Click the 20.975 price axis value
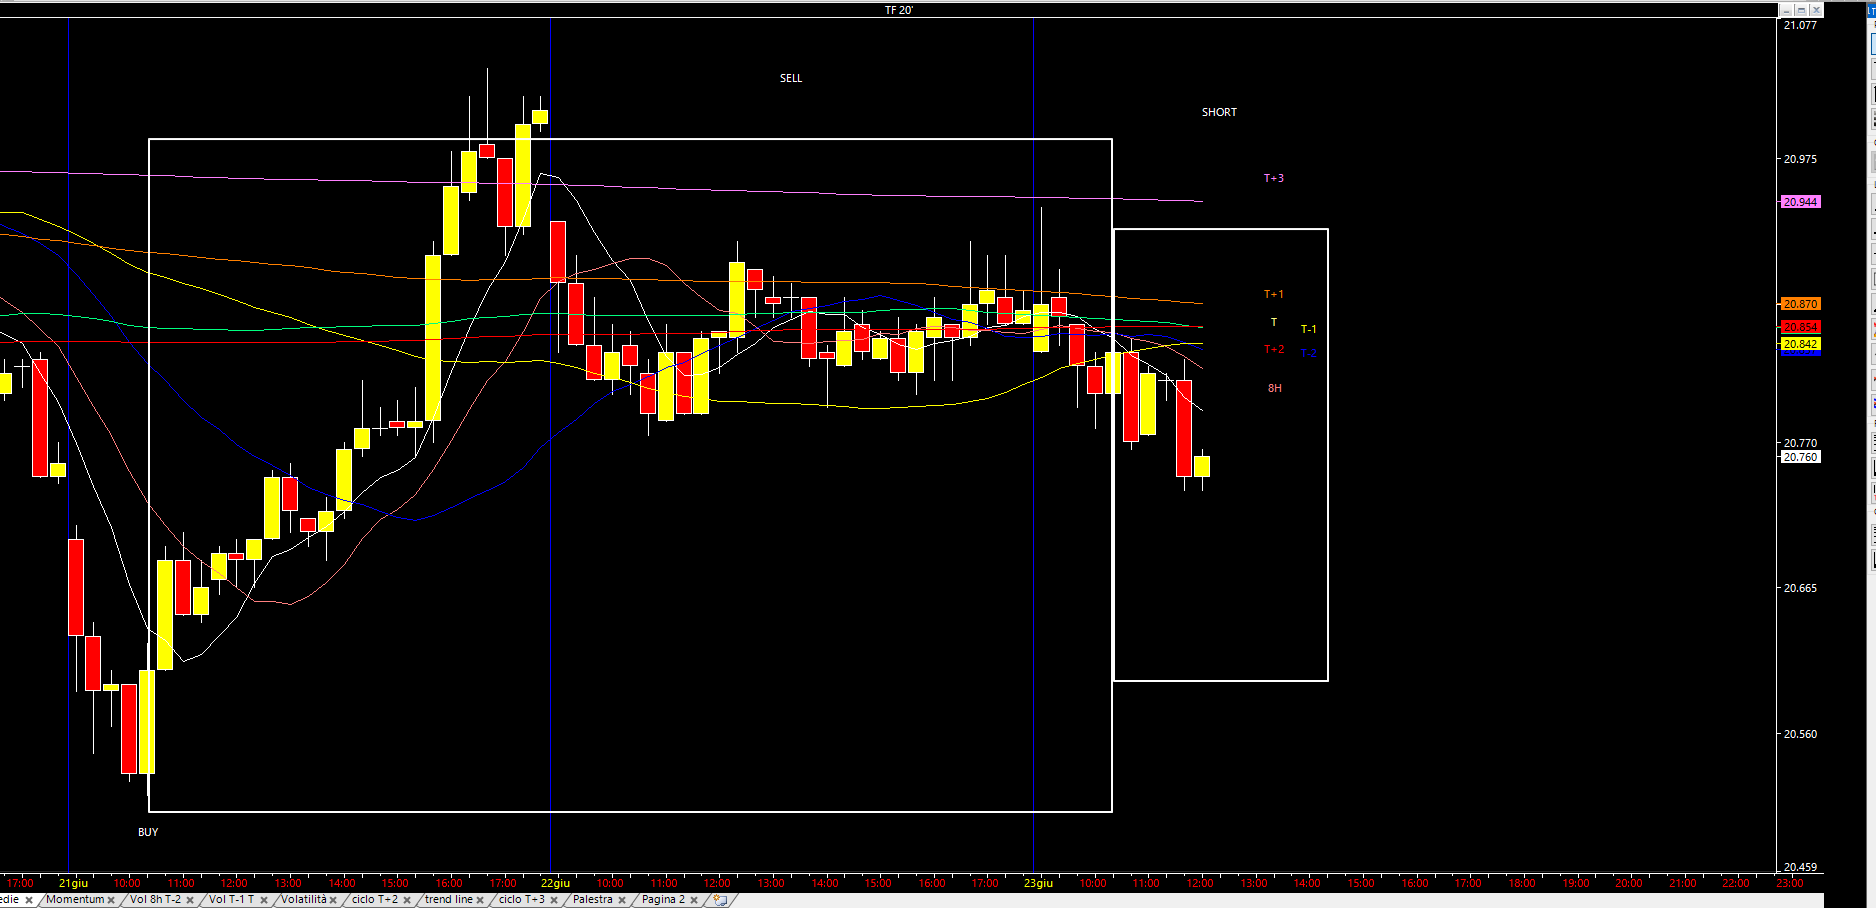Screen dimensions: 1876x908 tap(1800, 159)
